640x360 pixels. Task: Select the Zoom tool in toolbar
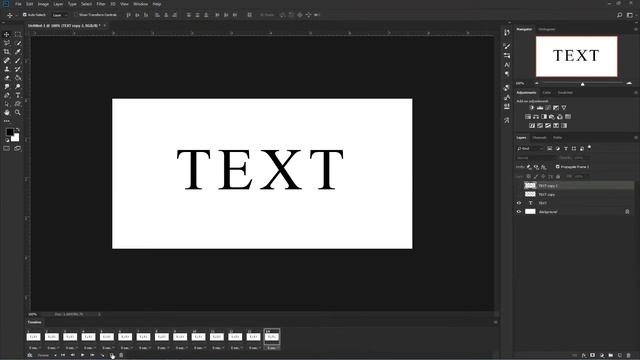tap(18, 112)
